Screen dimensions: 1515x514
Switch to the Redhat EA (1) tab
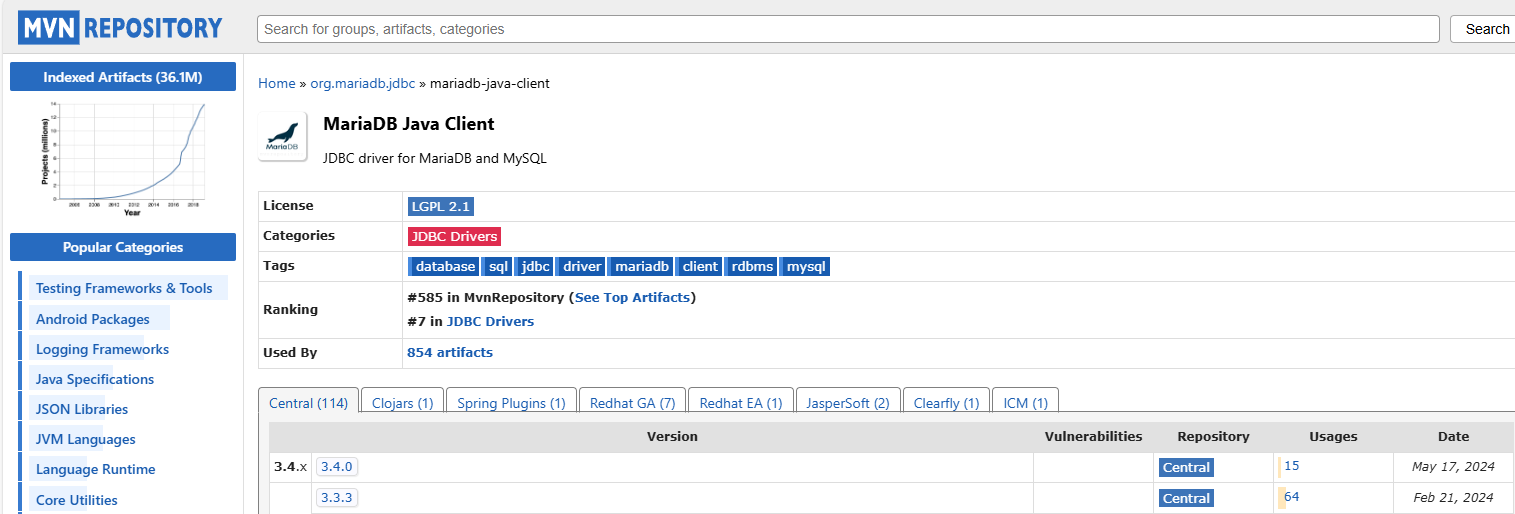pyautogui.click(x=741, y=403)
